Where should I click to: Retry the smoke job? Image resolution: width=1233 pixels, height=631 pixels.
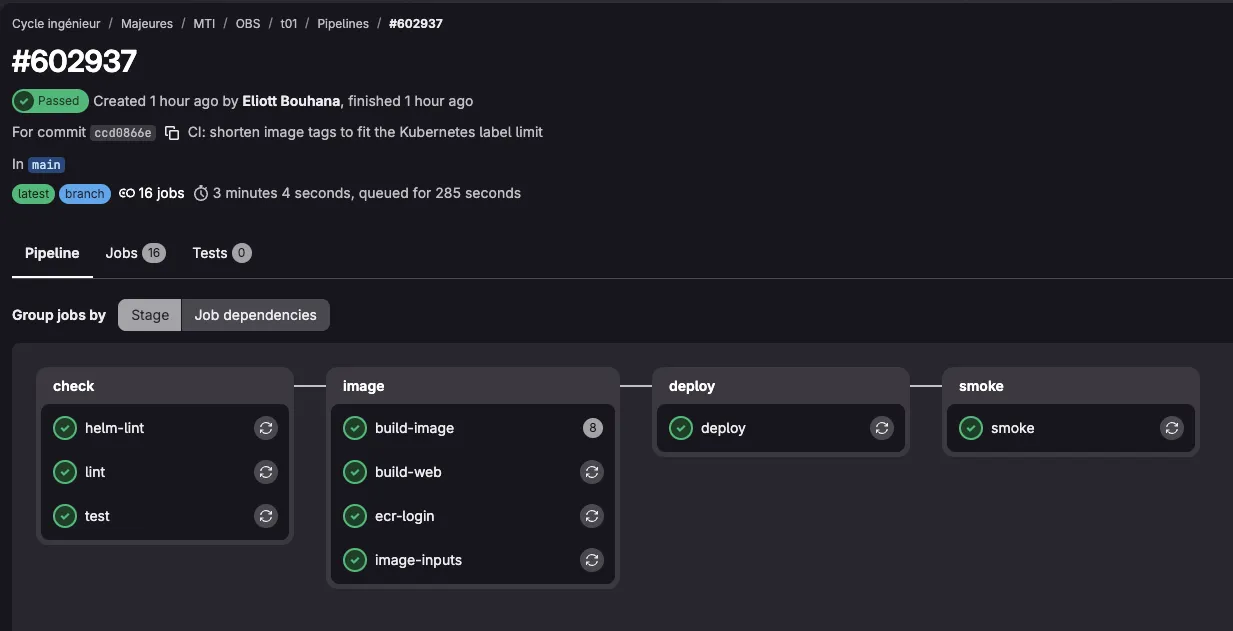point(1172,428)
